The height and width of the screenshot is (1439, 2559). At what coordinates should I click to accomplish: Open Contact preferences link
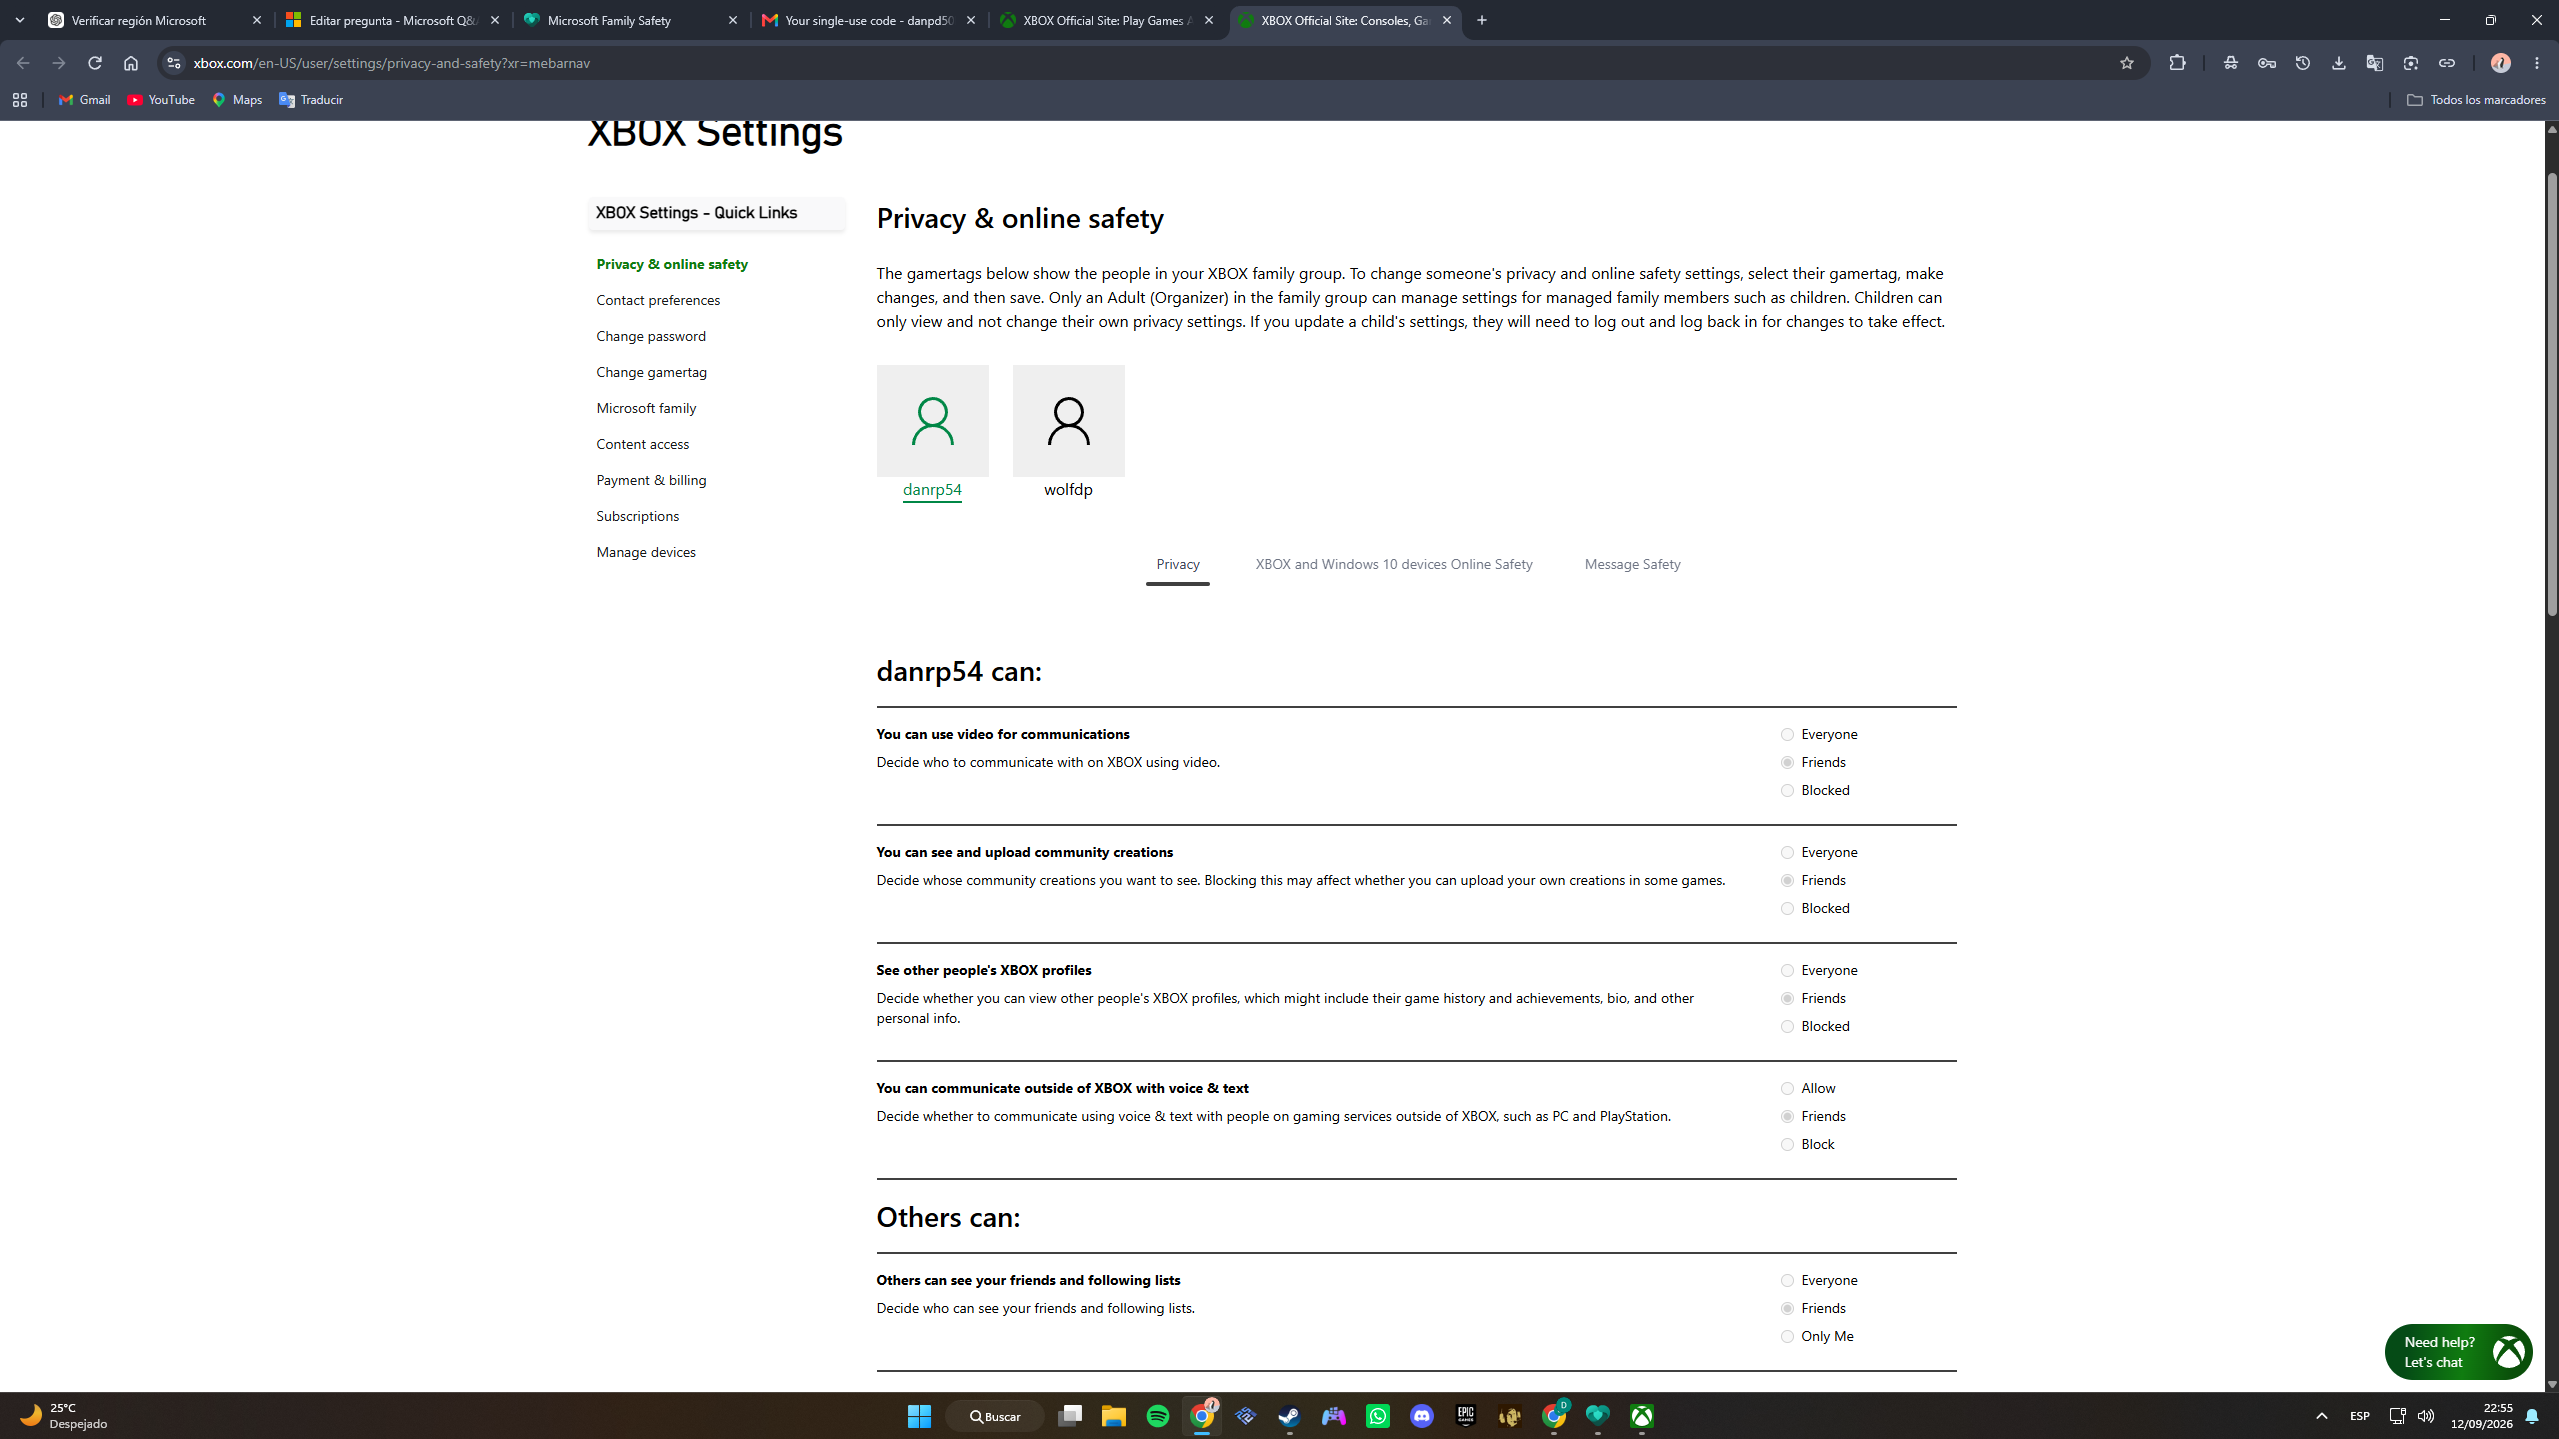pyautogui.click(x=658, y=300)
